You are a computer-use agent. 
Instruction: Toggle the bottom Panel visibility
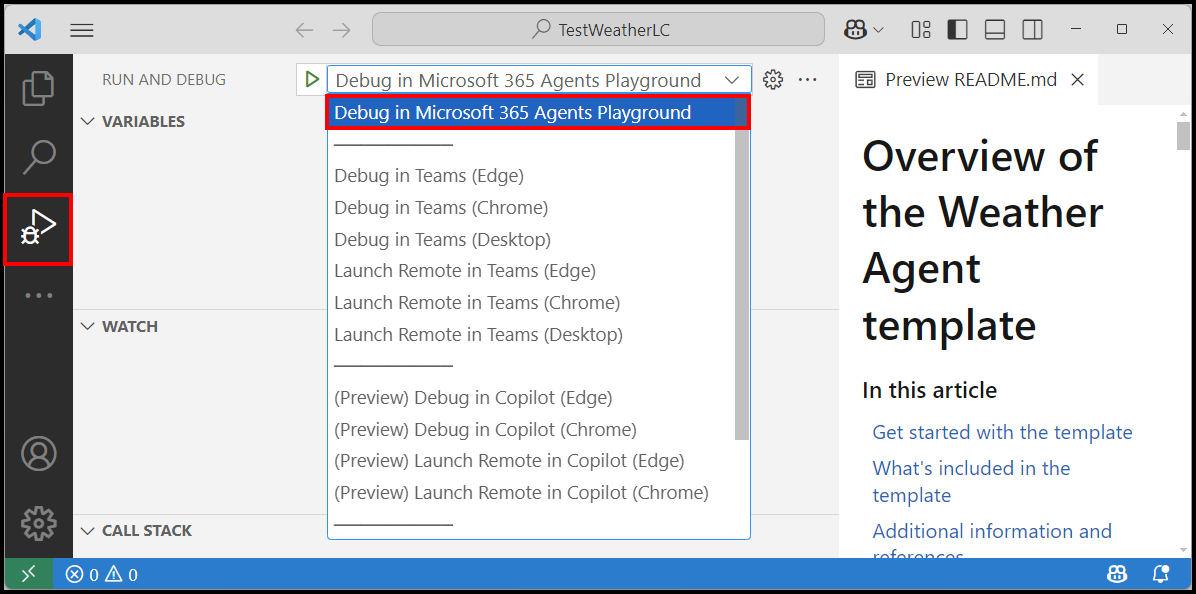[x=994, y=29]
